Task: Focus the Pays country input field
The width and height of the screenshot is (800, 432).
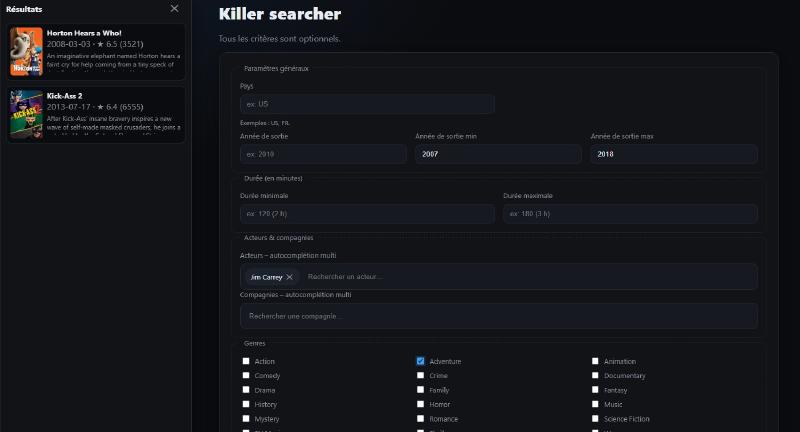Action: point(367,104)
